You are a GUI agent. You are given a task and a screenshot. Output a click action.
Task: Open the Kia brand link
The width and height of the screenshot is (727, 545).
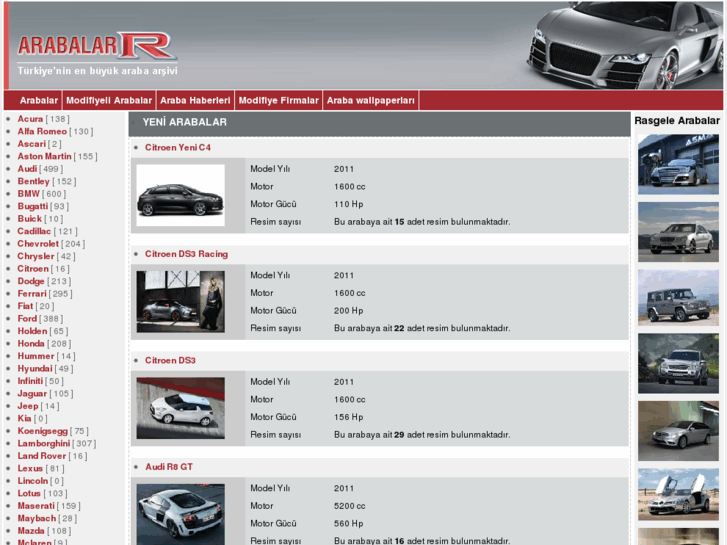pyautogui.click(x=24, y=419)
